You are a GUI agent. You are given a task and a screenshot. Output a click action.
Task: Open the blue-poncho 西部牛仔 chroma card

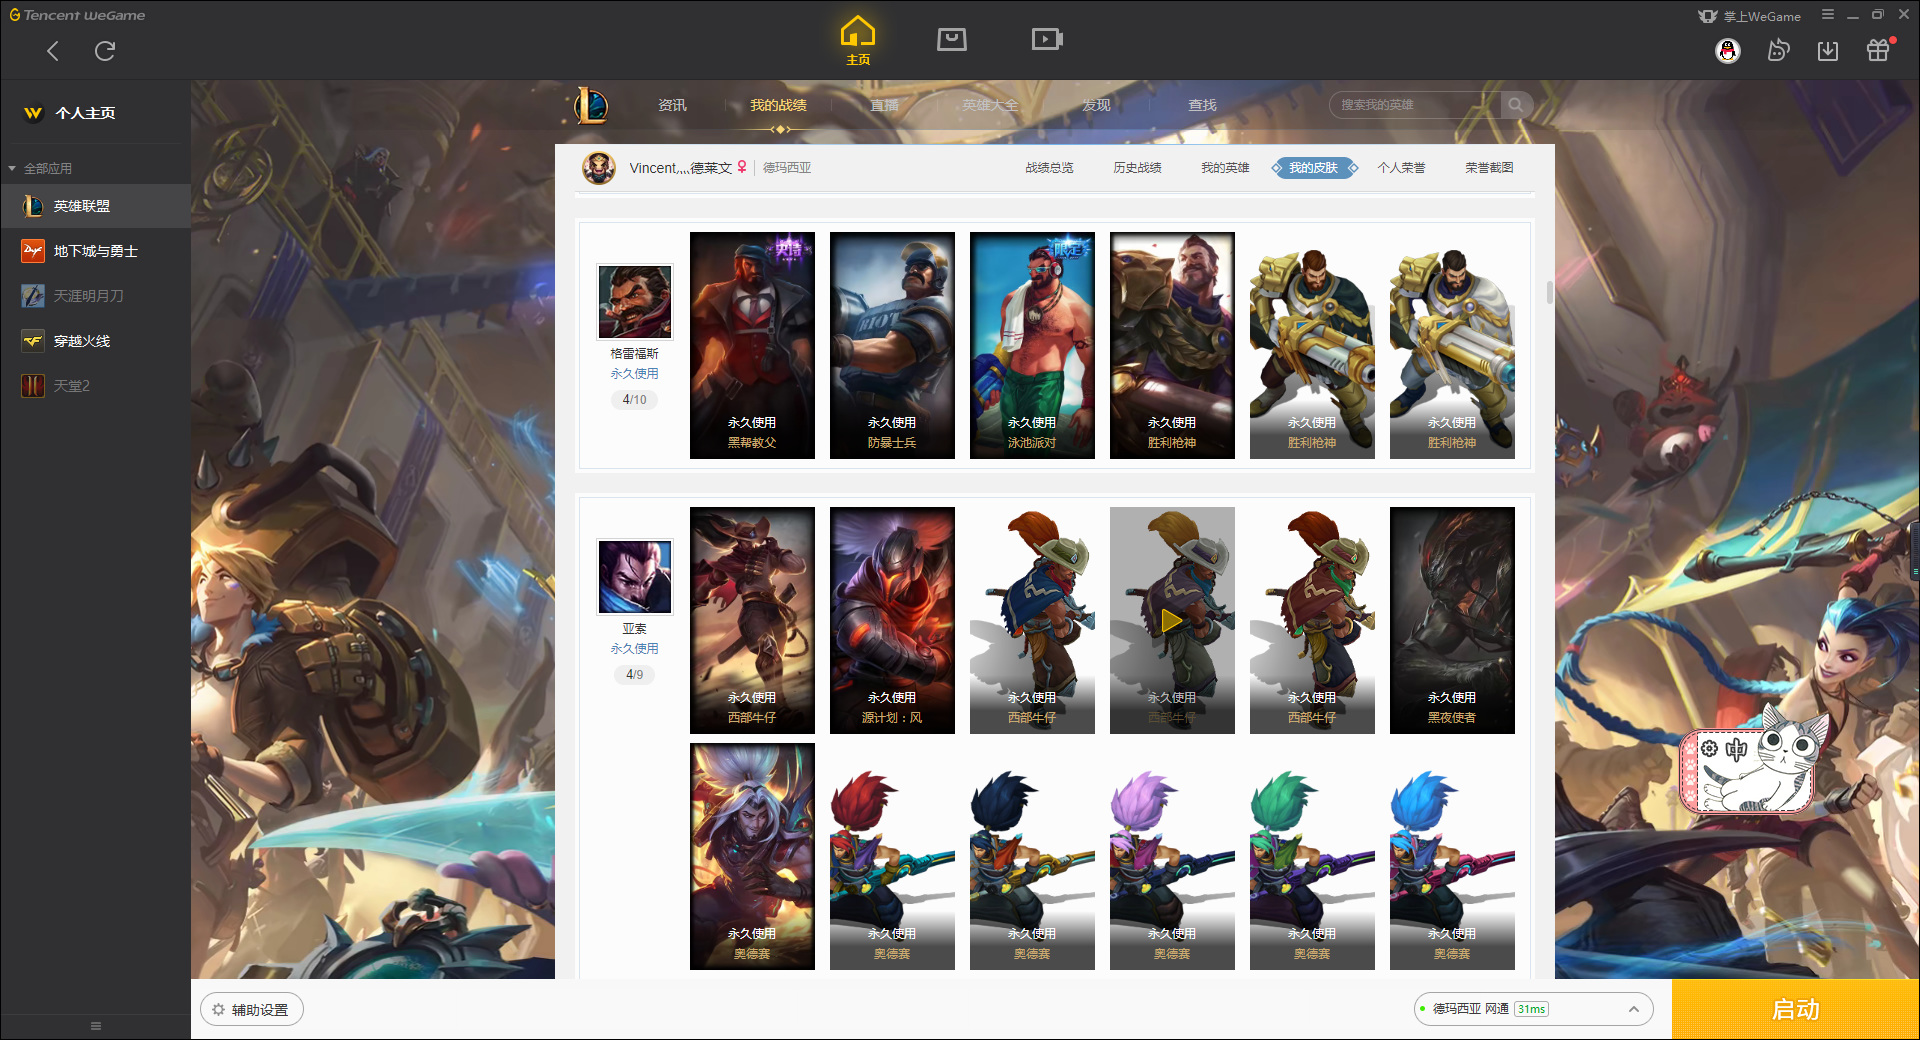[x=1032, y=621]
